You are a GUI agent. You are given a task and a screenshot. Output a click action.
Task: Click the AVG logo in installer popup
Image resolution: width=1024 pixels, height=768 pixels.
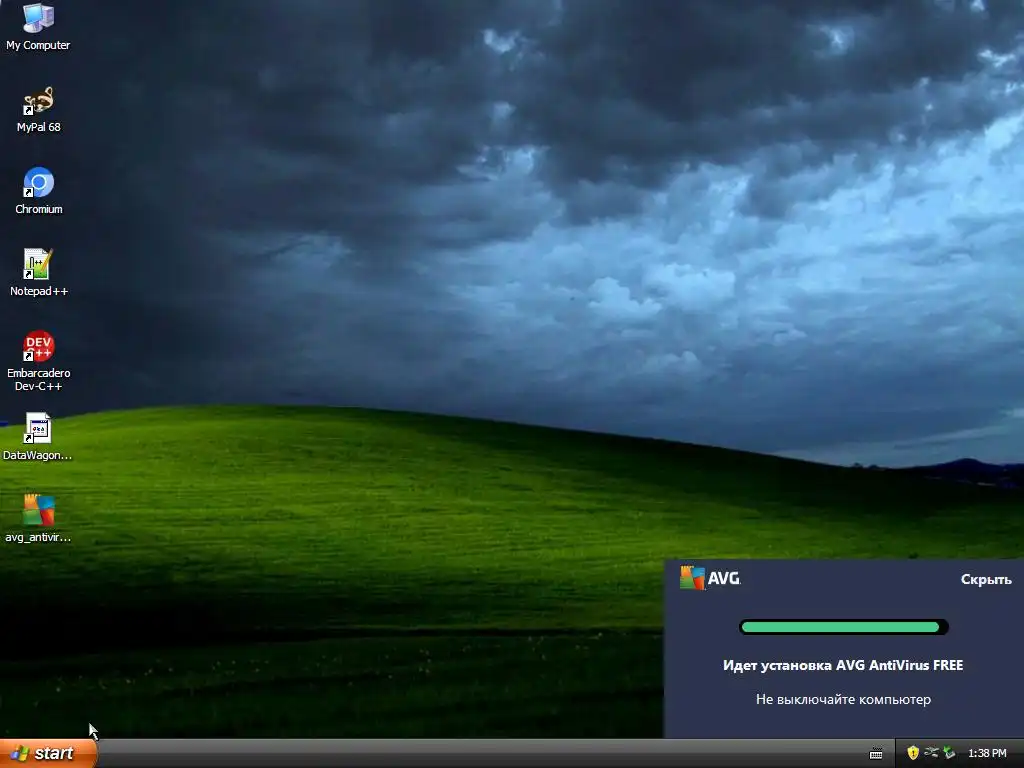pos(710,578)
